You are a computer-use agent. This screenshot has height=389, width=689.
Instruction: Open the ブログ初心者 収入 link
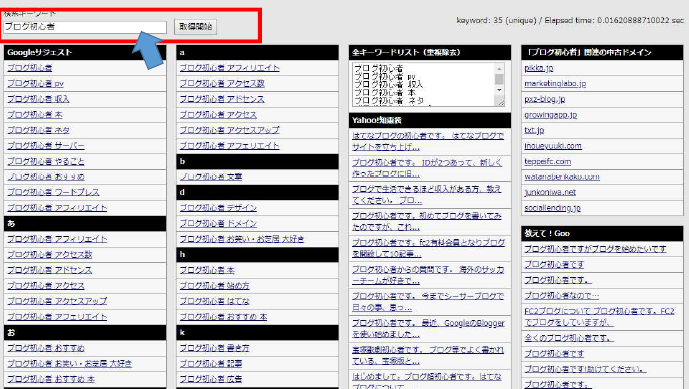tap(38, 99)
